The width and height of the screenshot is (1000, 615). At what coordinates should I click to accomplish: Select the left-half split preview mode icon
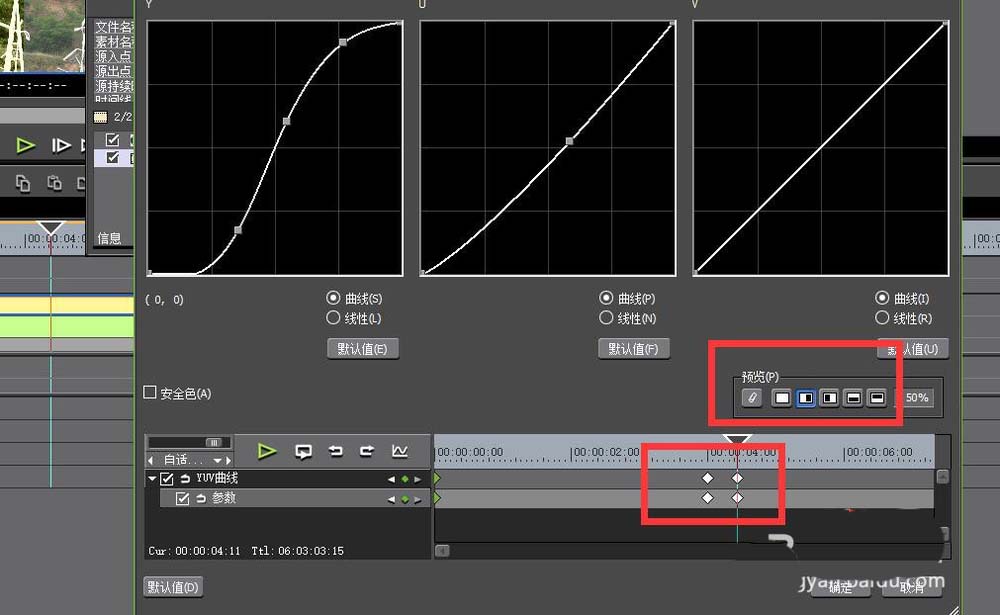pyautogui.click(x=805, y=397)
